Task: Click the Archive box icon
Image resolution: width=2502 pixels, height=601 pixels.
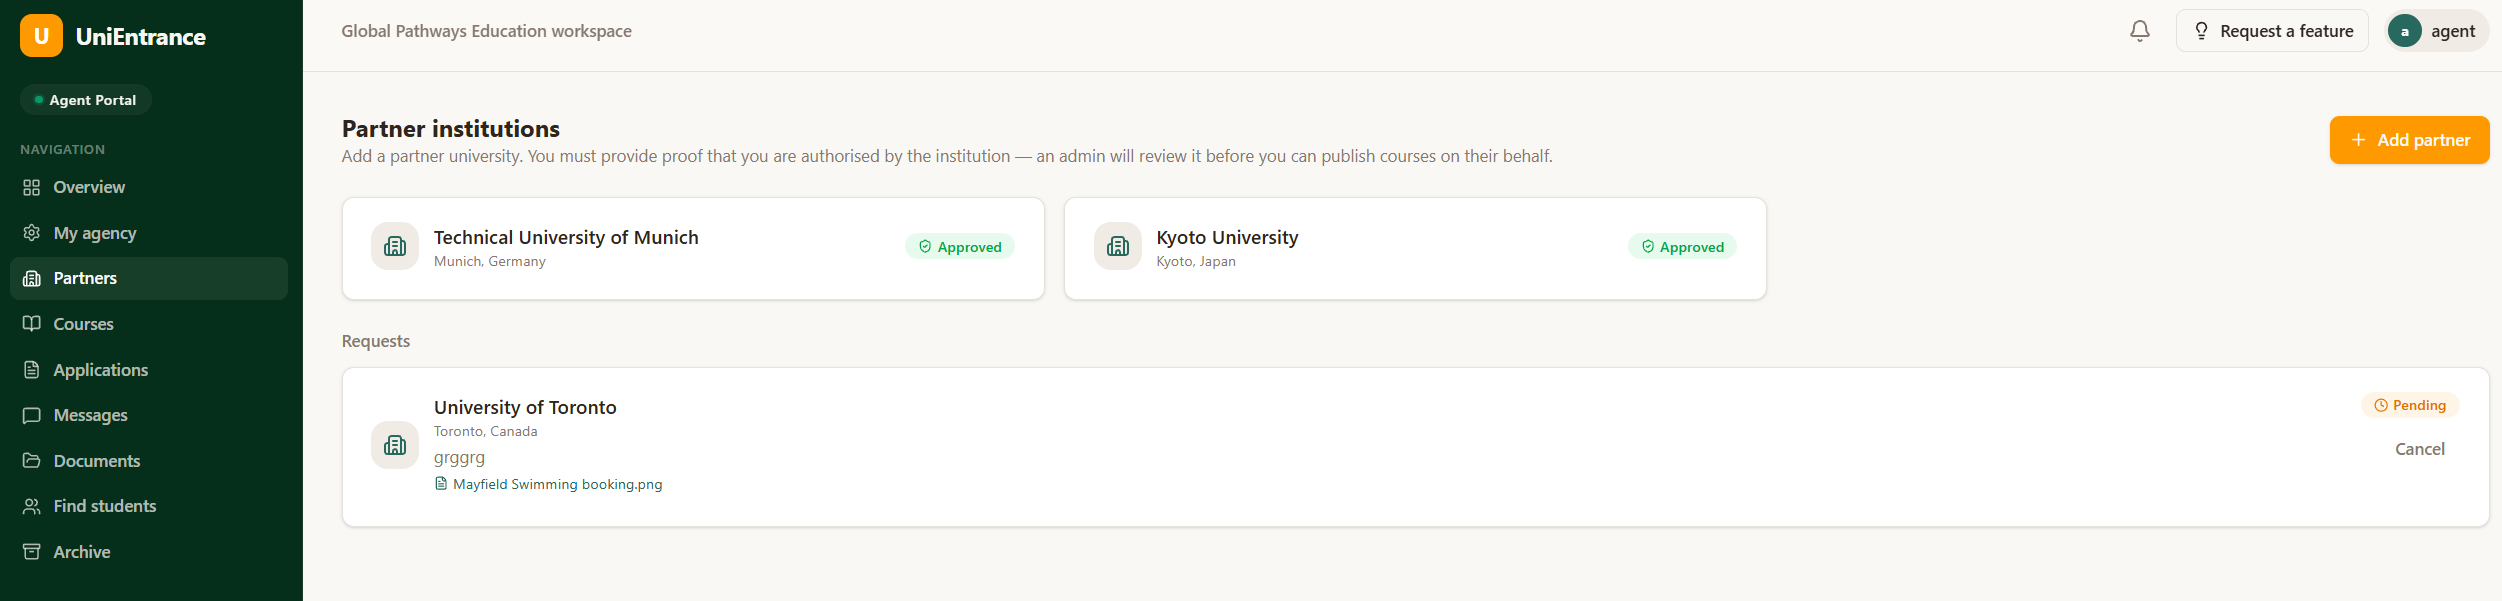Action: click(x=32, y=552)
